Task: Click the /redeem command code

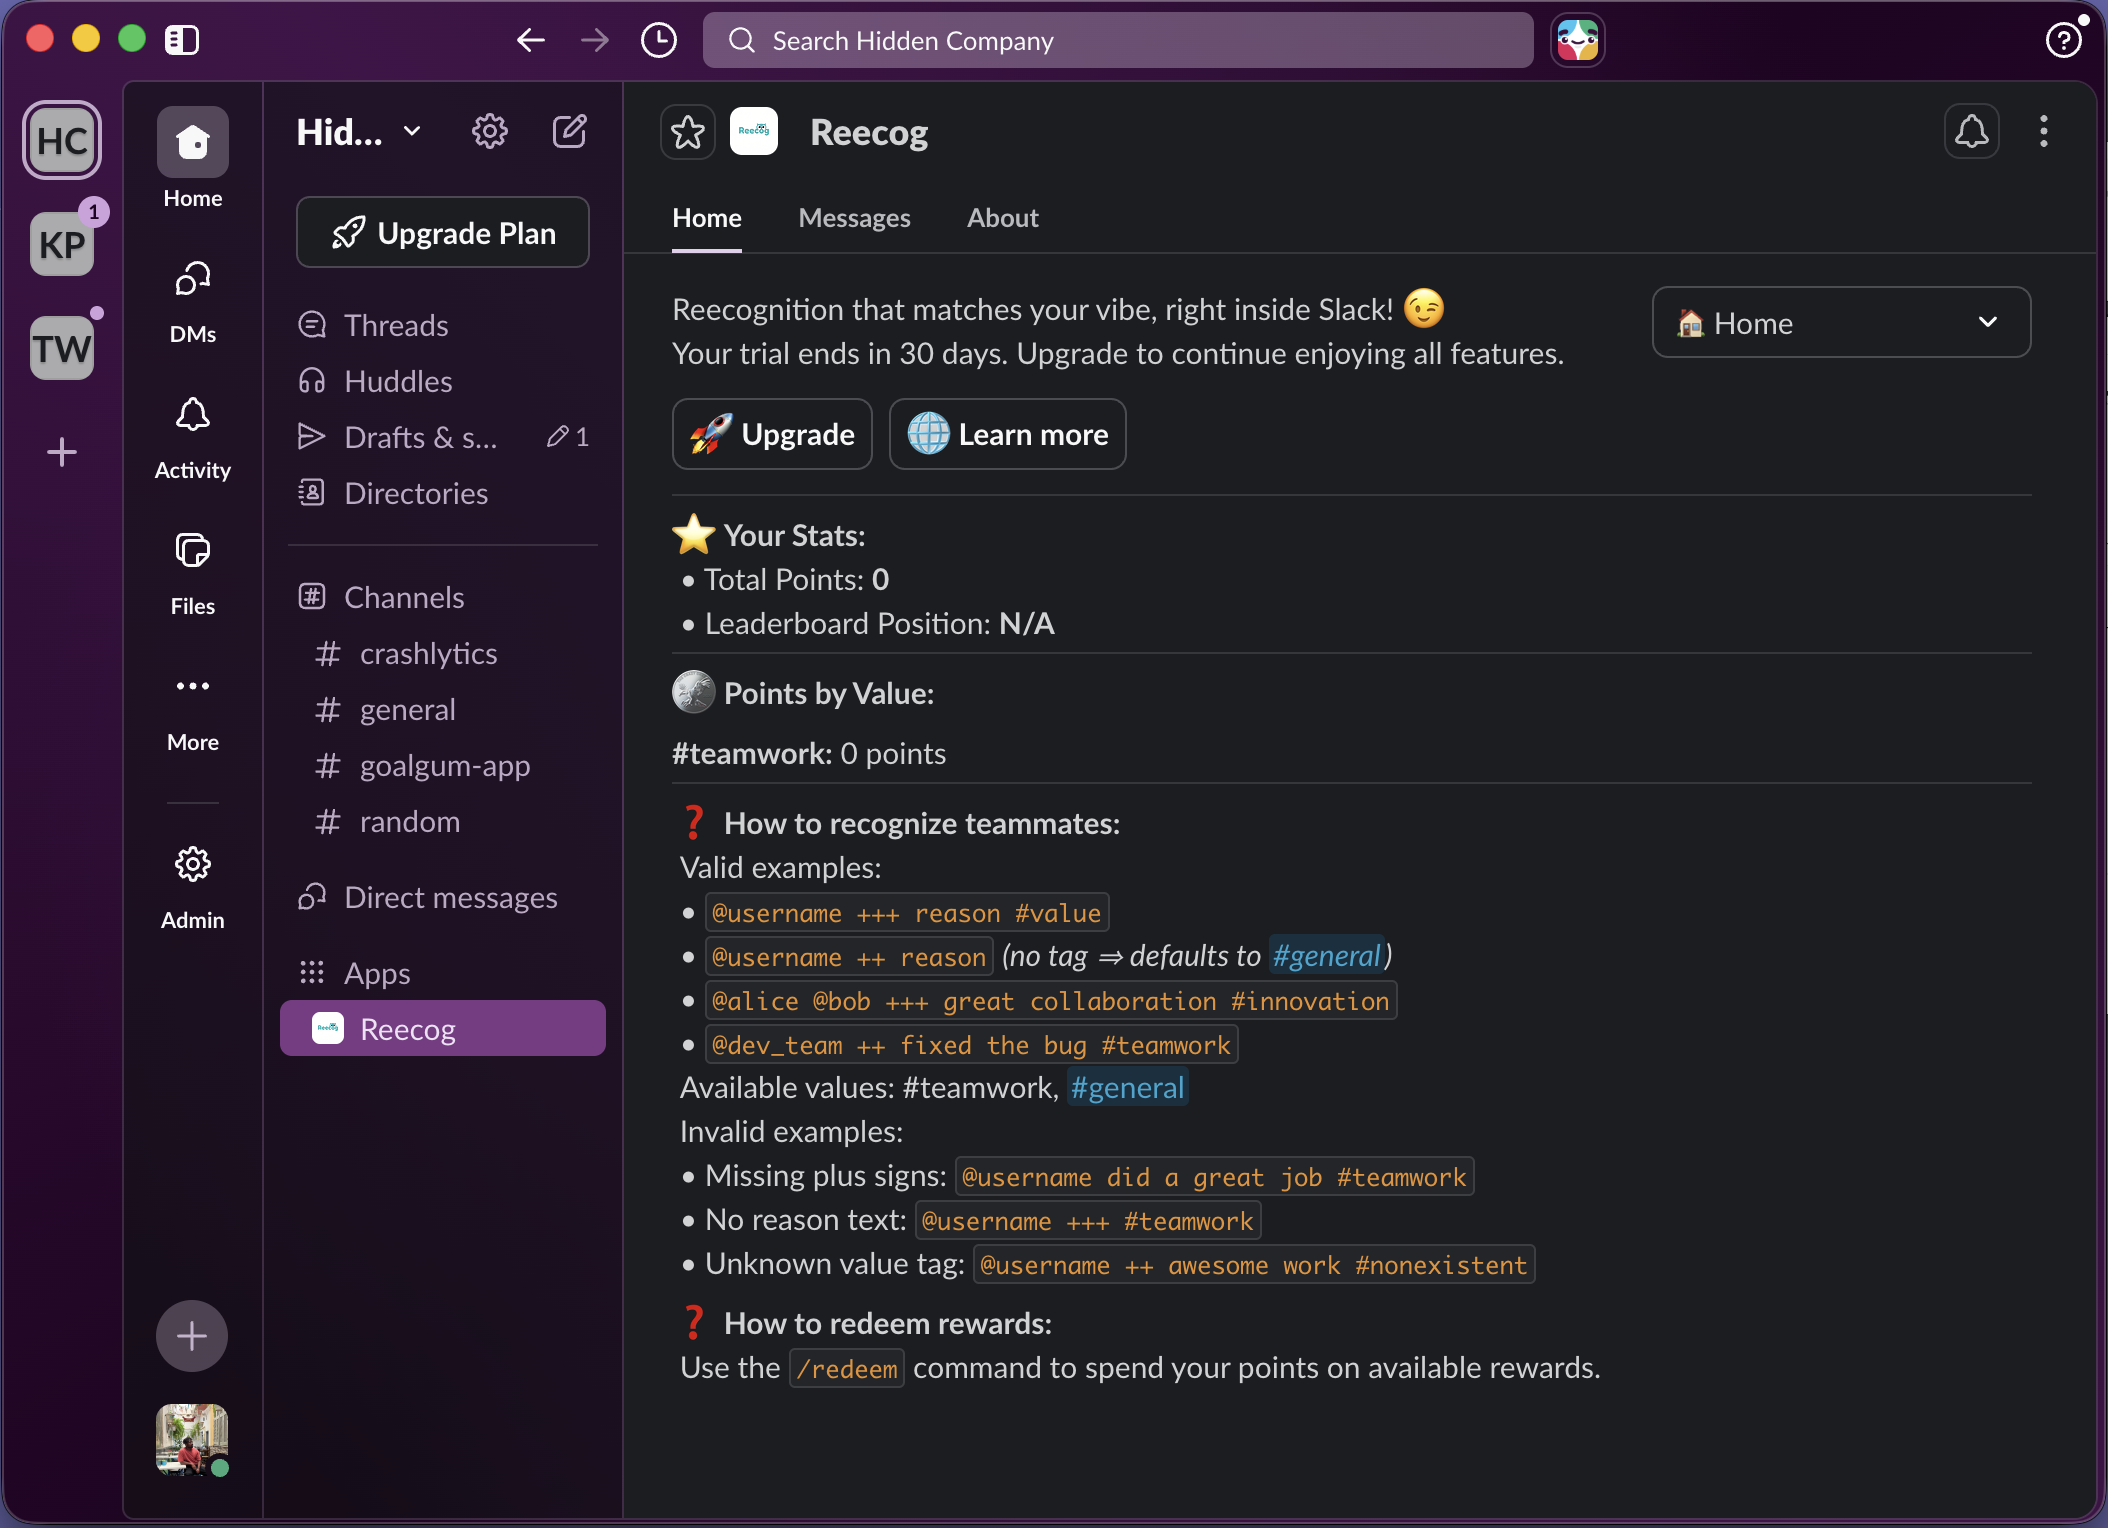Action: (x=847, y=1369)
